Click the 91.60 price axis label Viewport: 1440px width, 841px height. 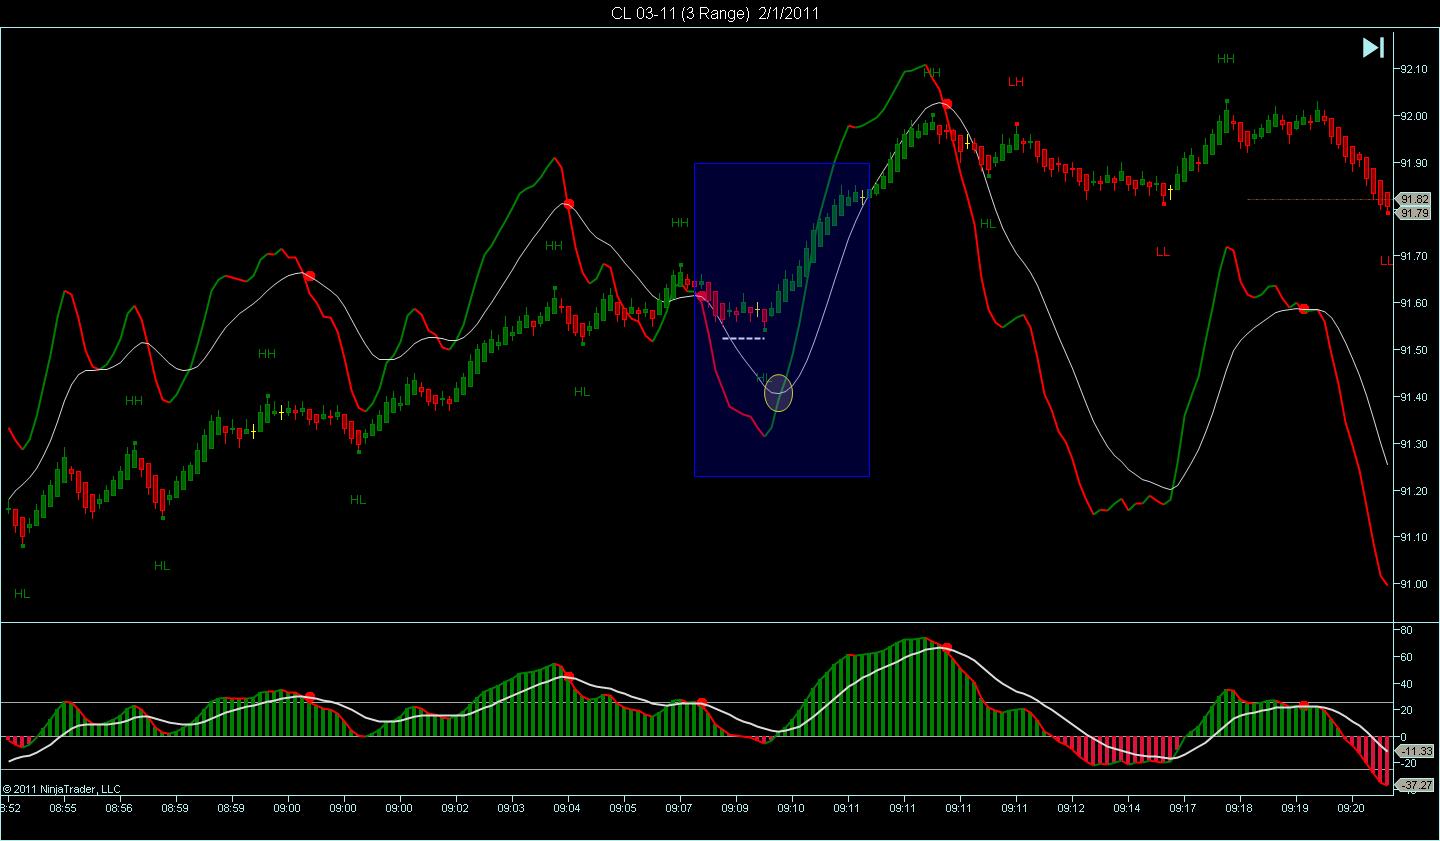[x=1414, y=303]
